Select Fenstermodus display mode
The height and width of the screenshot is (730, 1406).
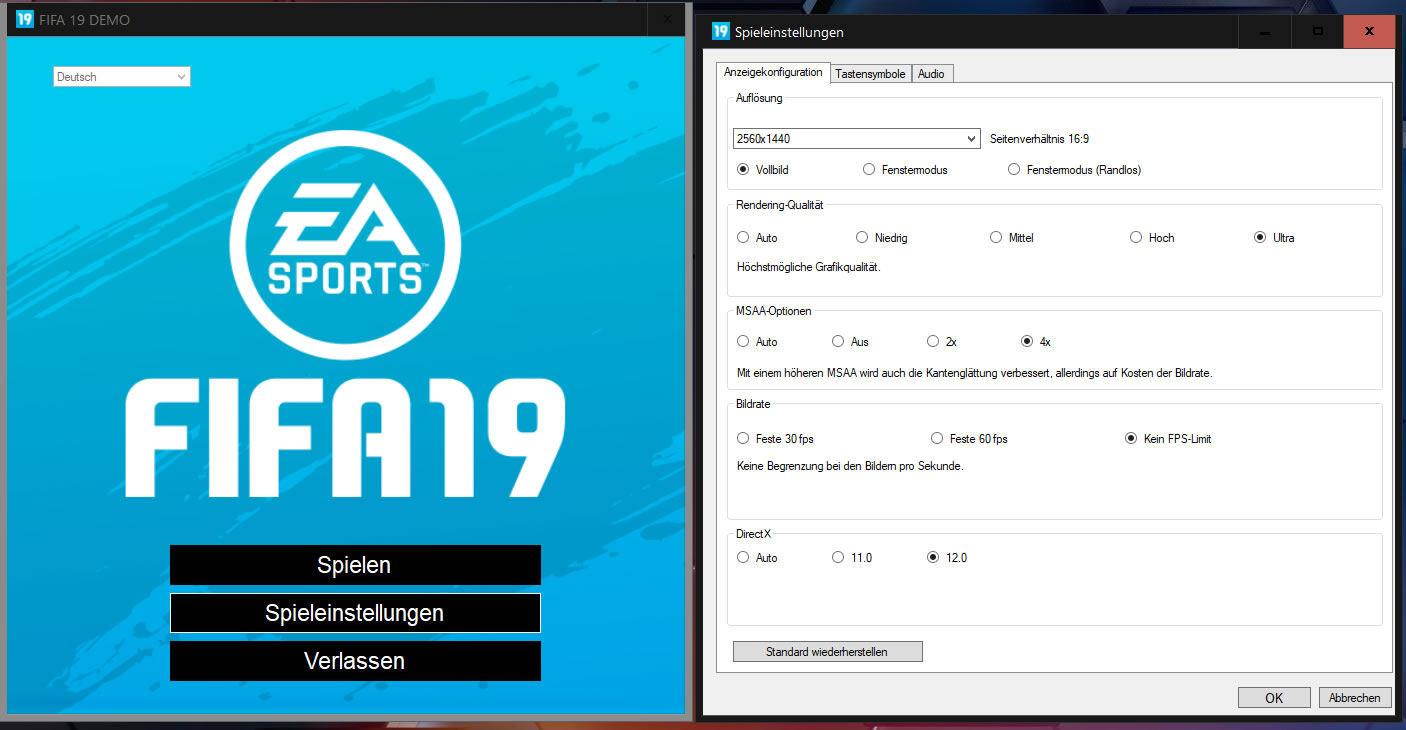[868, 169]
